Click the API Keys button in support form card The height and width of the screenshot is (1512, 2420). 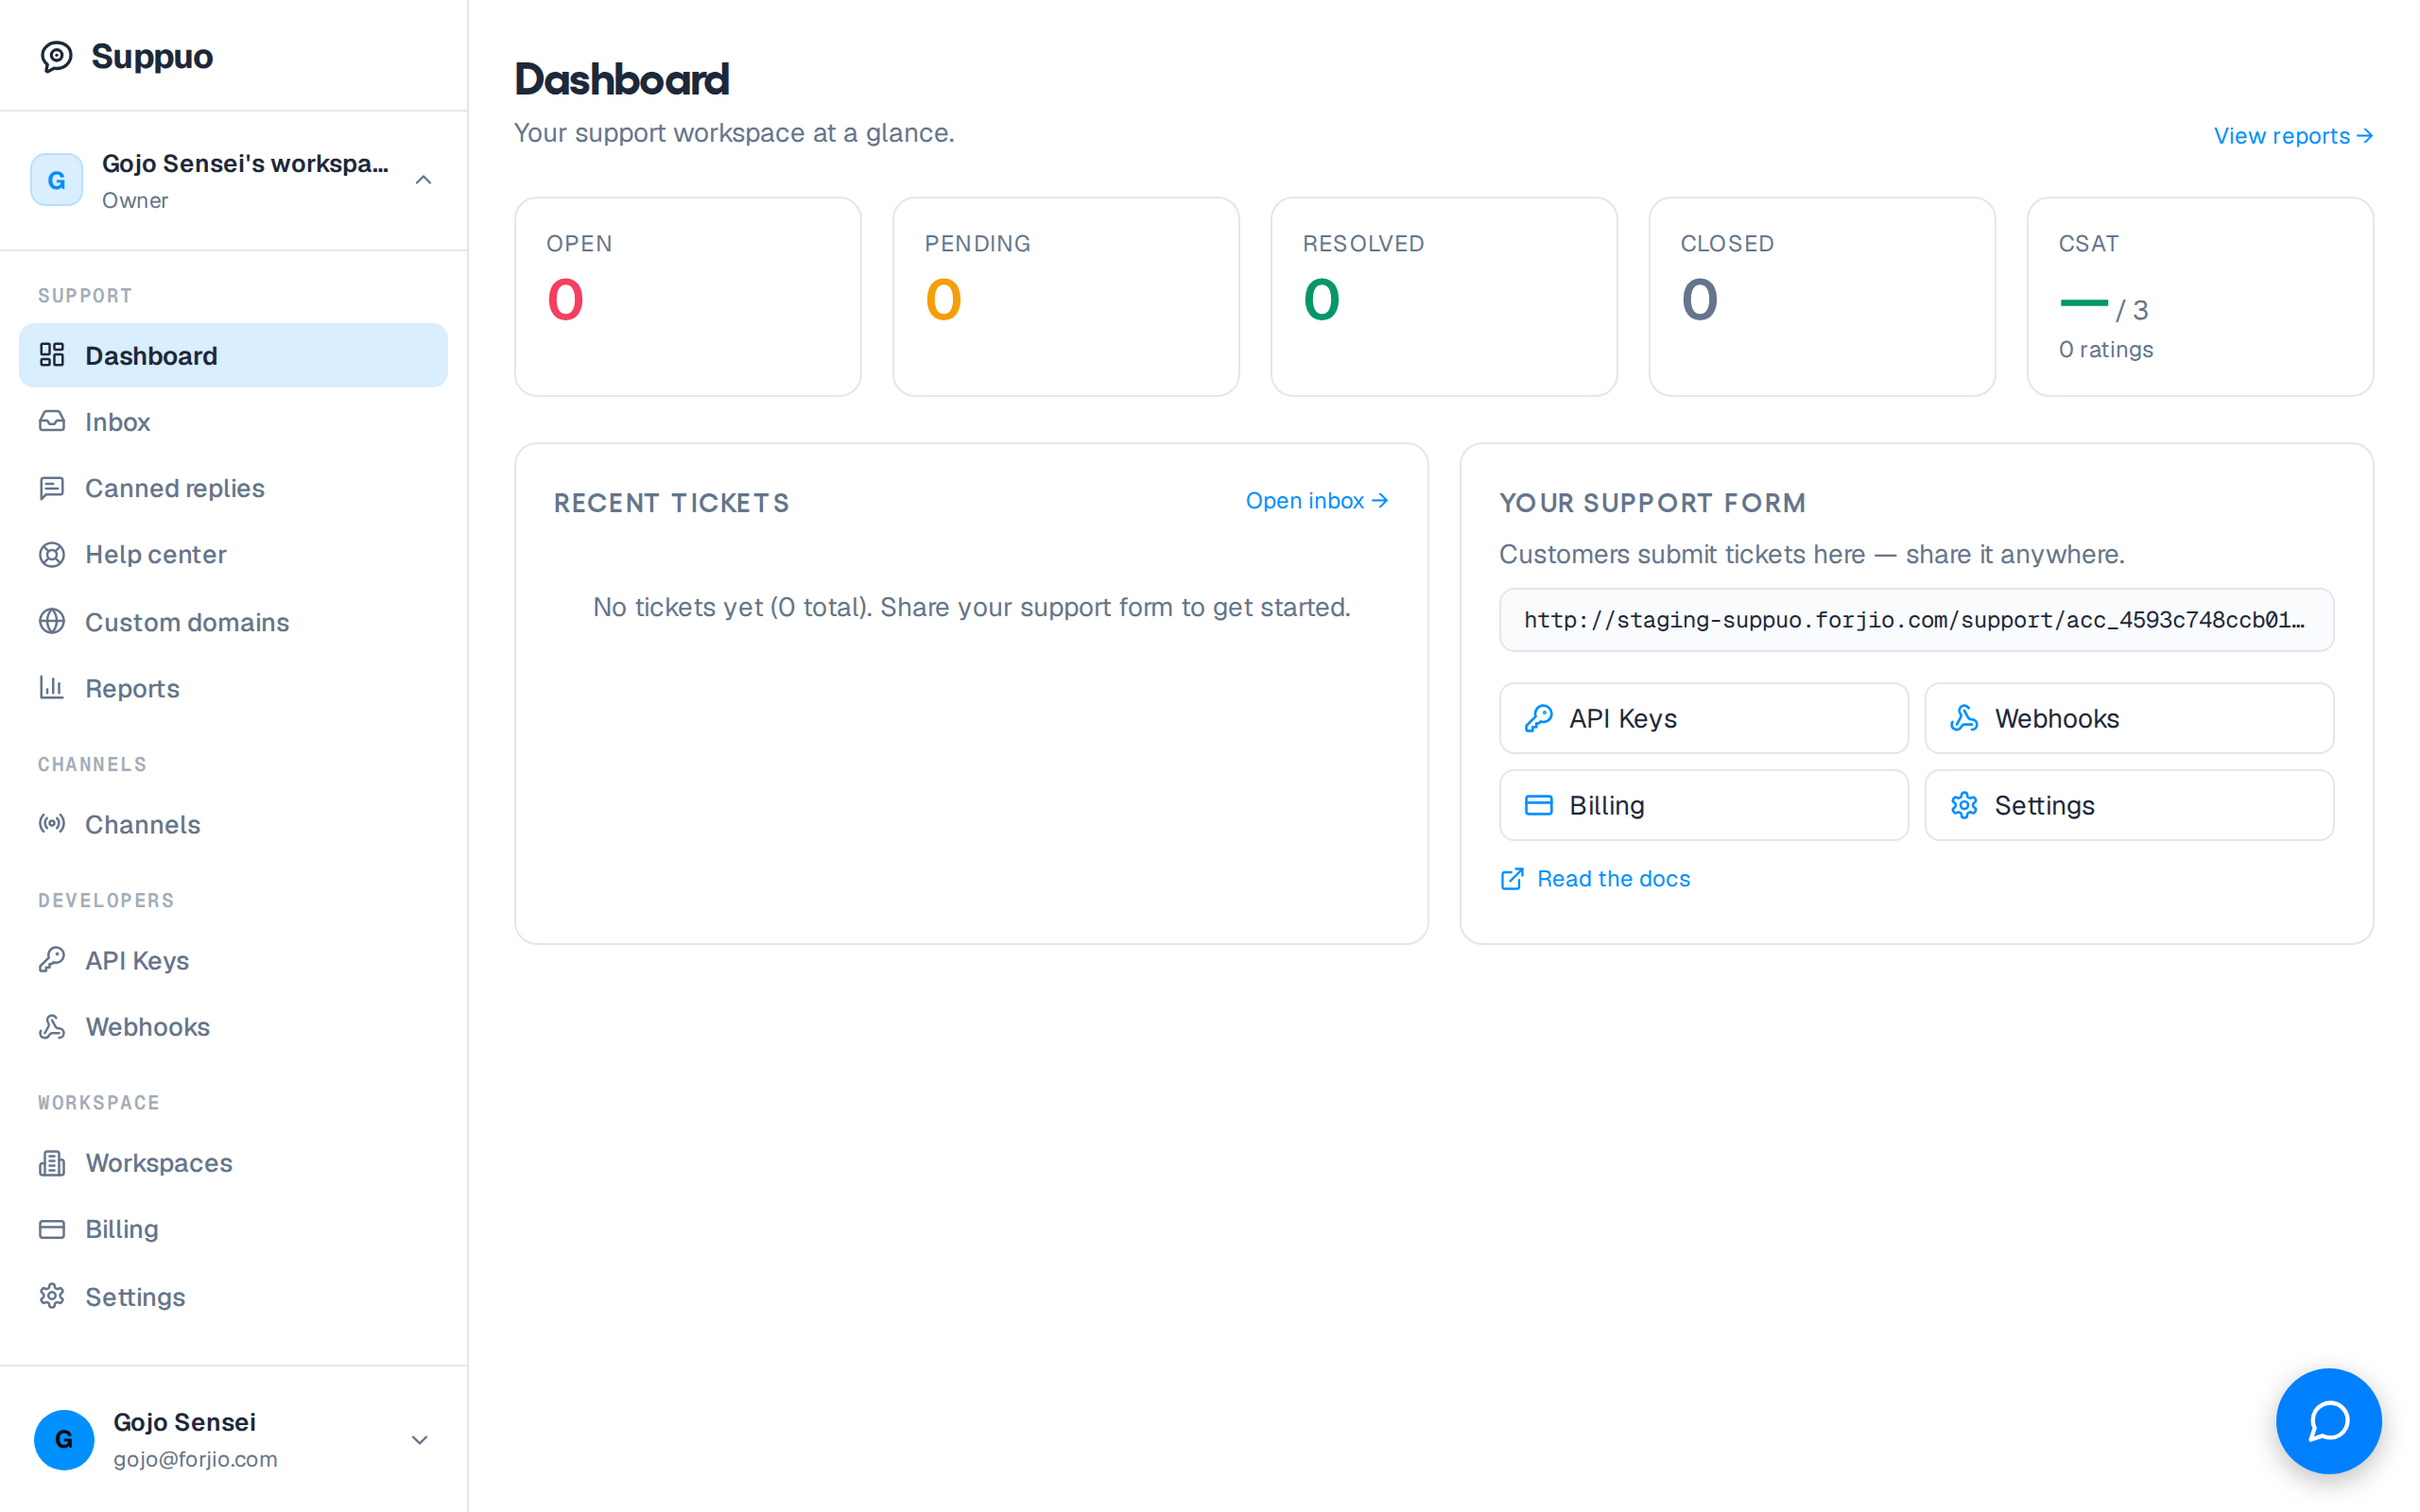coord(1703,718)
